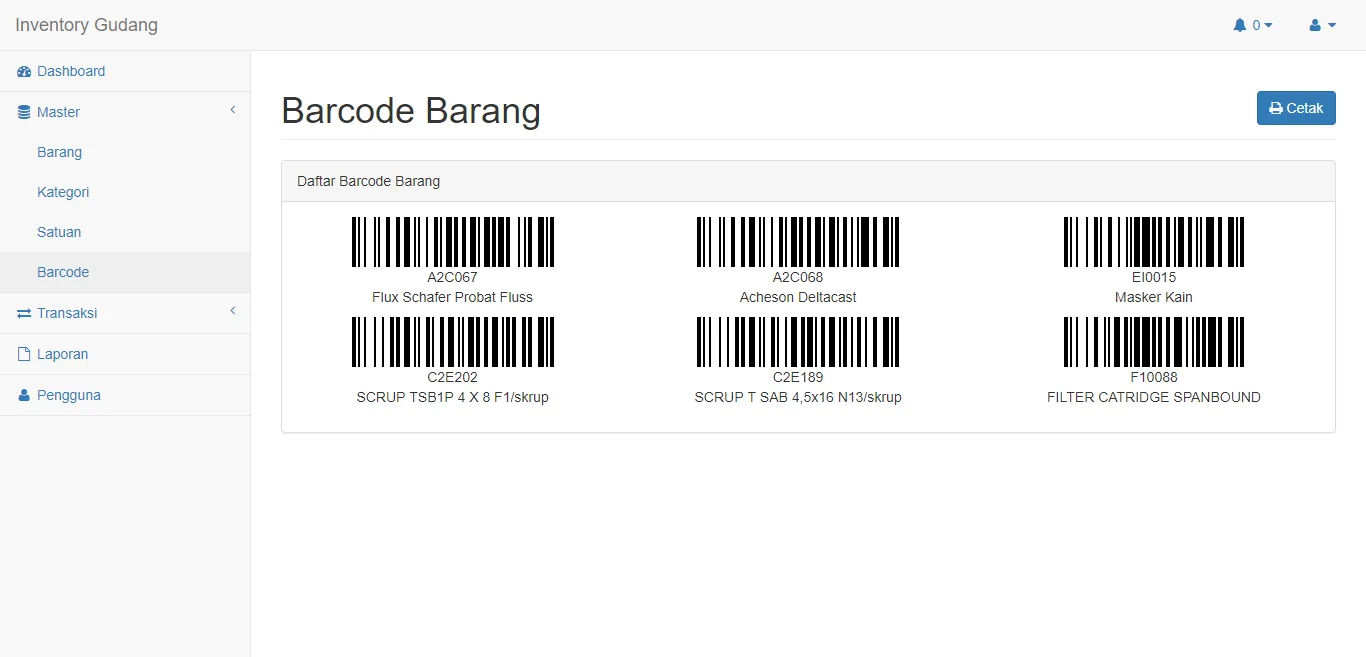Open the Satuan submenu item

(x=125, y=233)
